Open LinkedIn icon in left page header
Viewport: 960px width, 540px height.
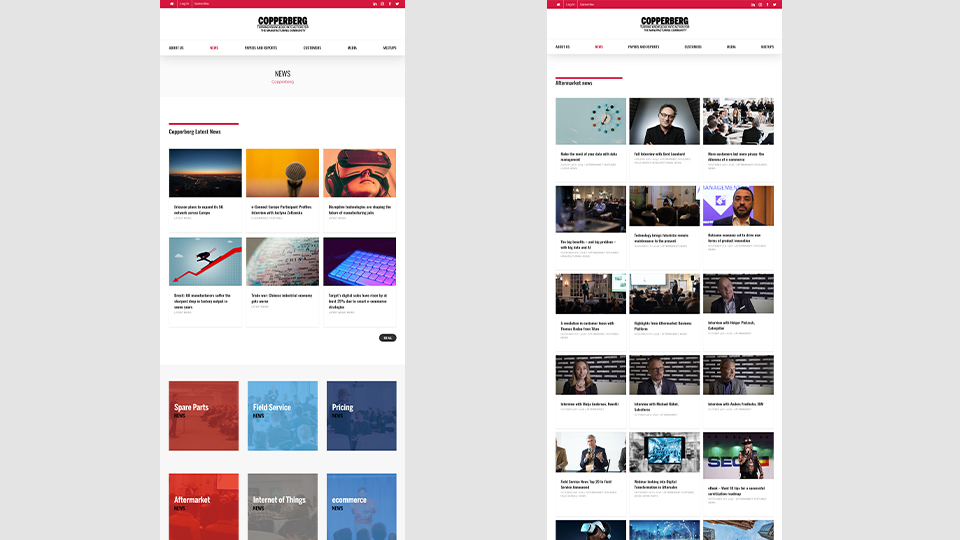point(374,4)
